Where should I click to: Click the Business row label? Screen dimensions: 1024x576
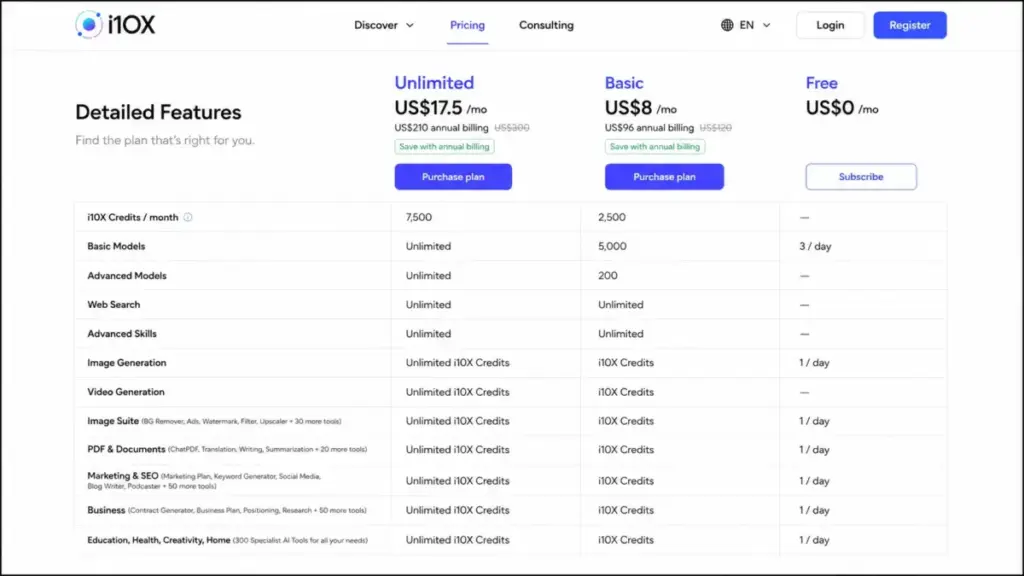[106, 510]
